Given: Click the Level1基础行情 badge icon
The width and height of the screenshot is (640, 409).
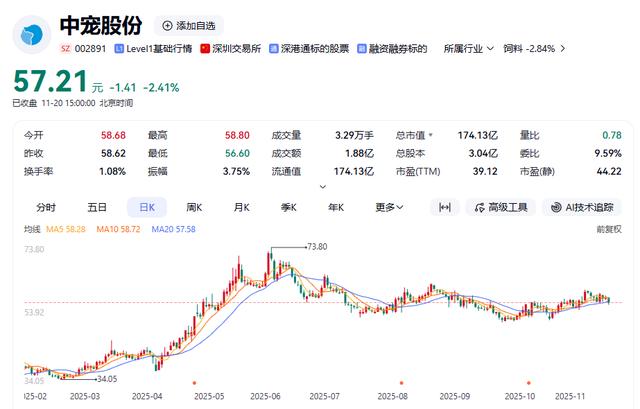Looking at the screenshot, I should point(119,49).
